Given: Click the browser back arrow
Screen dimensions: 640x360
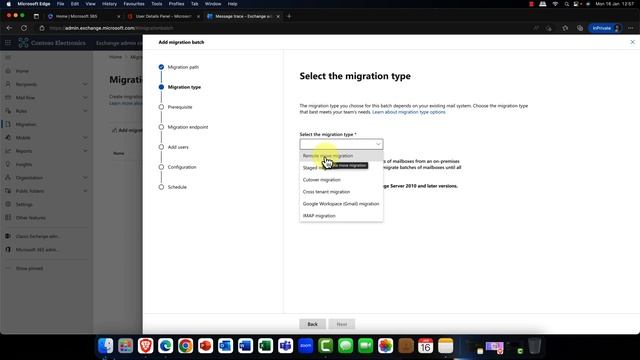Looking at the screenshot, I should tap(9, 28).
